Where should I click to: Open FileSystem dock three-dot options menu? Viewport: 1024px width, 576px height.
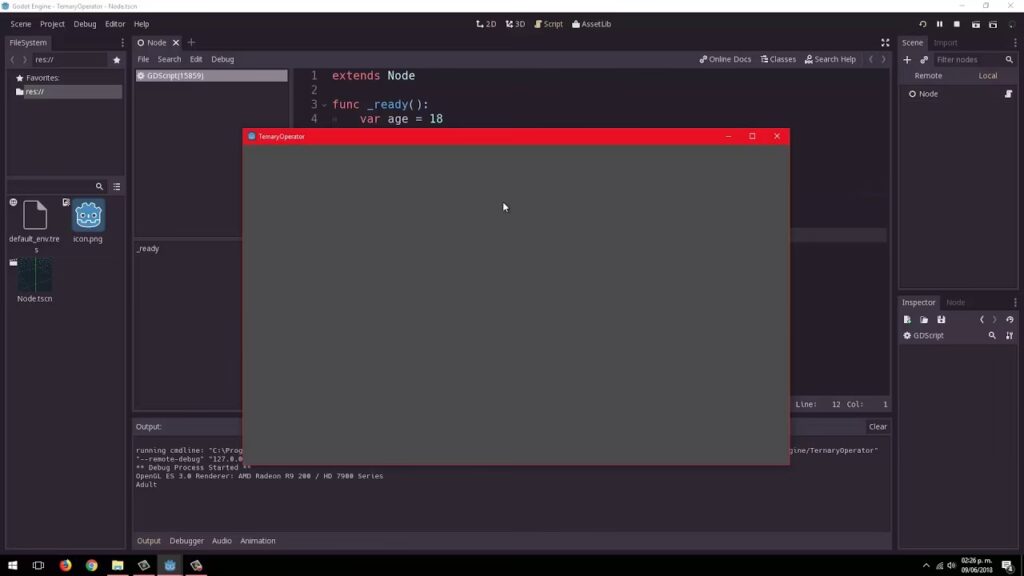tap(123, 43)
